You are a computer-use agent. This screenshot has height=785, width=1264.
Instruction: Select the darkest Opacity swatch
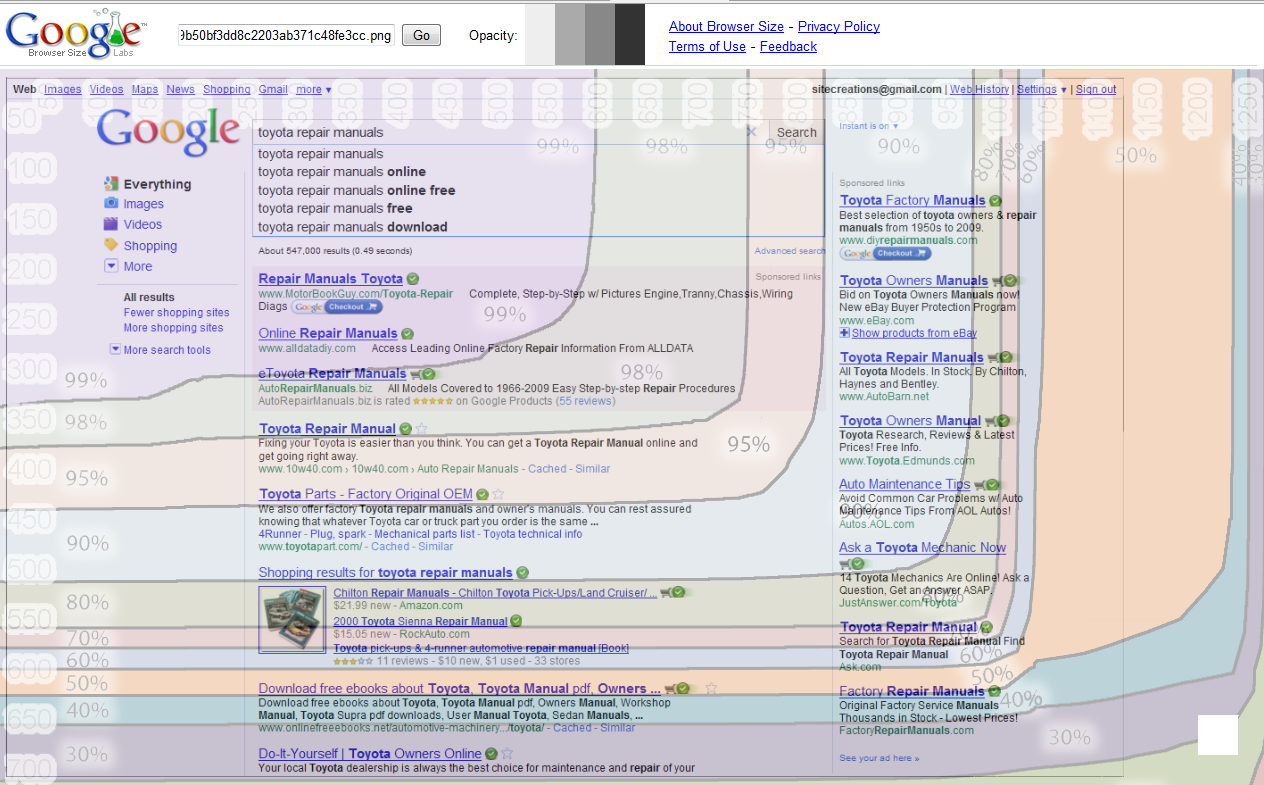pyautogui.click(x=630, y=34)
